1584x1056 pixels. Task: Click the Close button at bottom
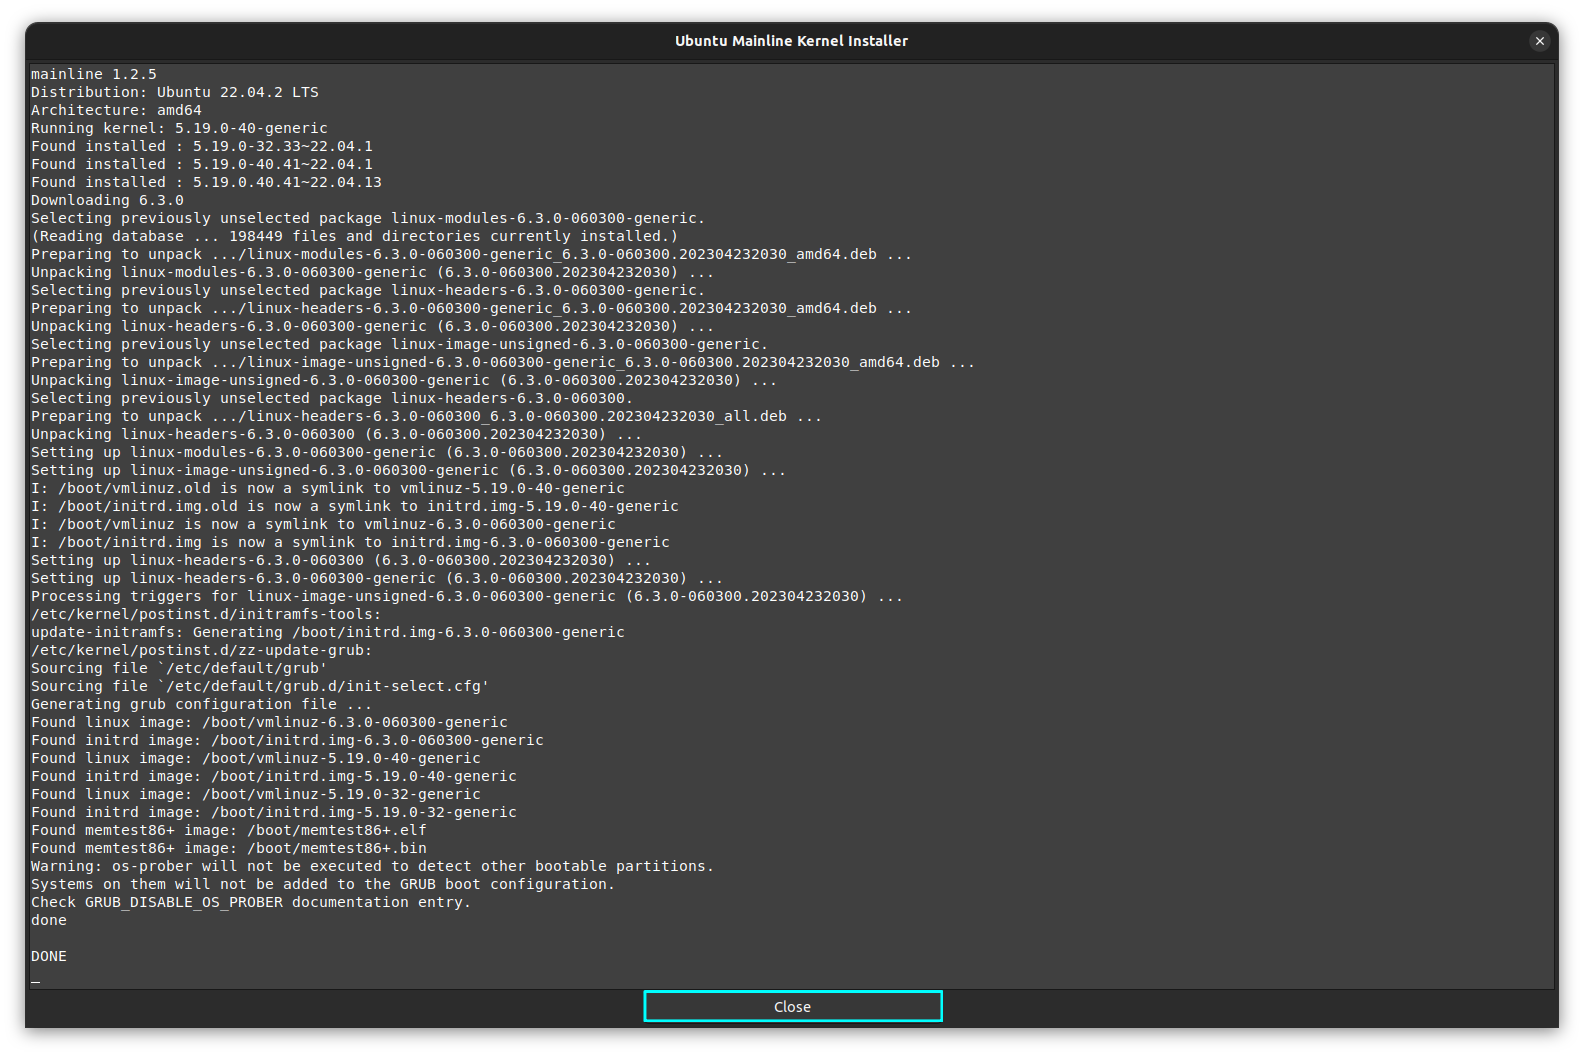coord(792,1006)
